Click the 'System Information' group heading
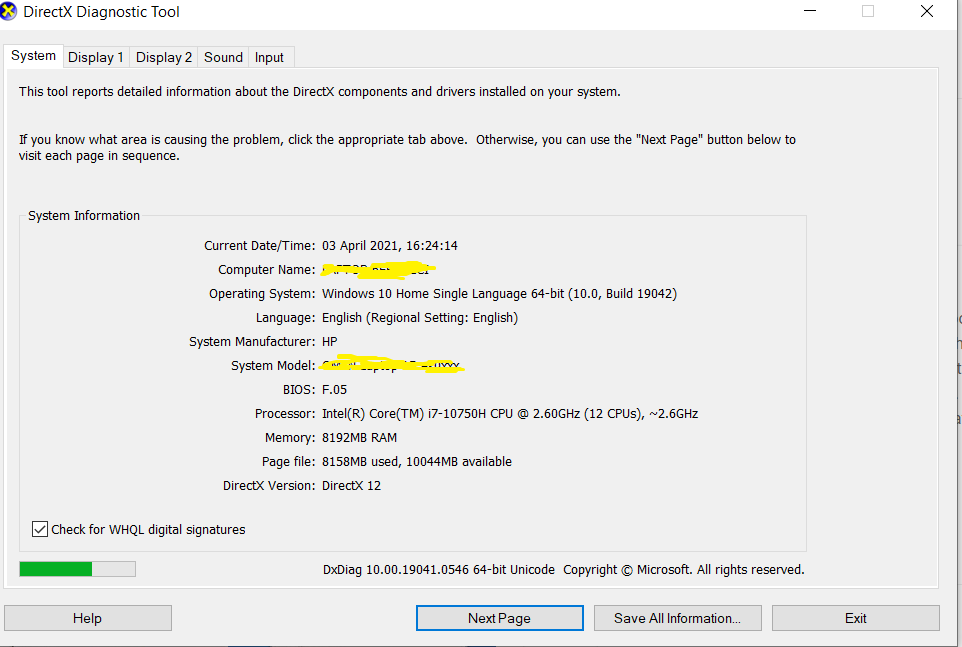This screenshot has width=962, height=647. point(84,216)
